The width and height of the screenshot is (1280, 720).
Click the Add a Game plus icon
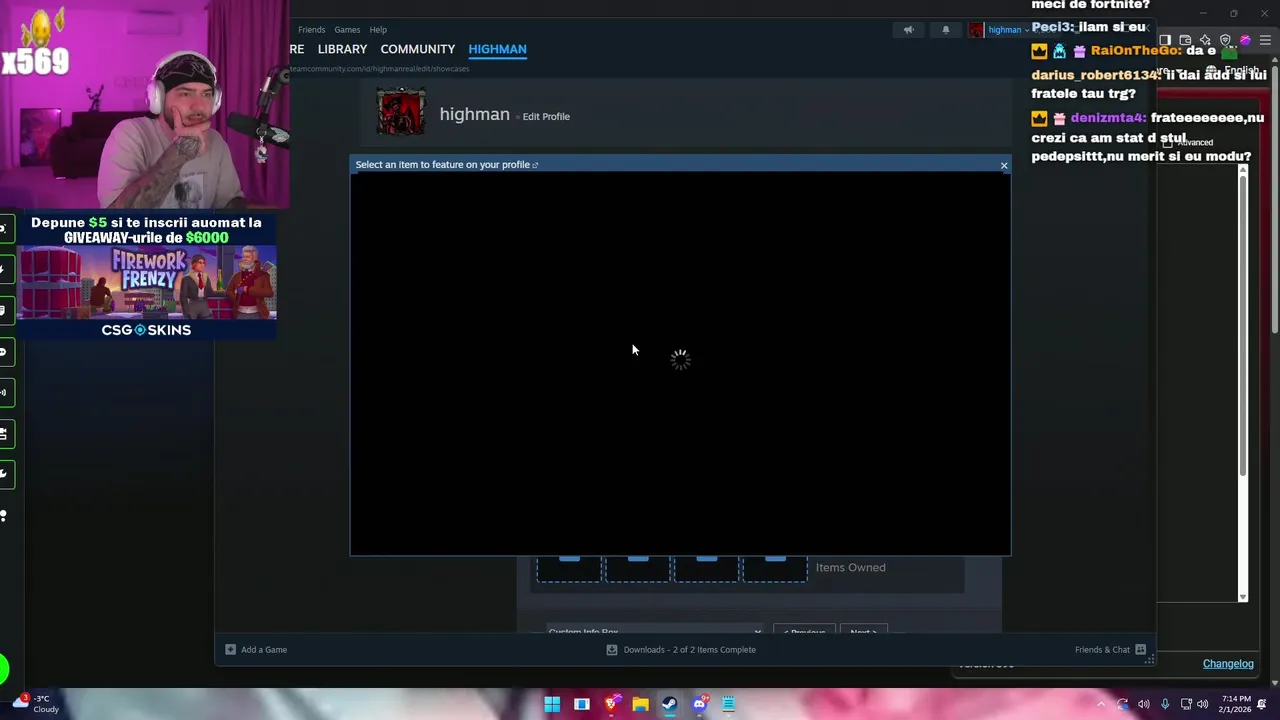tap(230, 650)
